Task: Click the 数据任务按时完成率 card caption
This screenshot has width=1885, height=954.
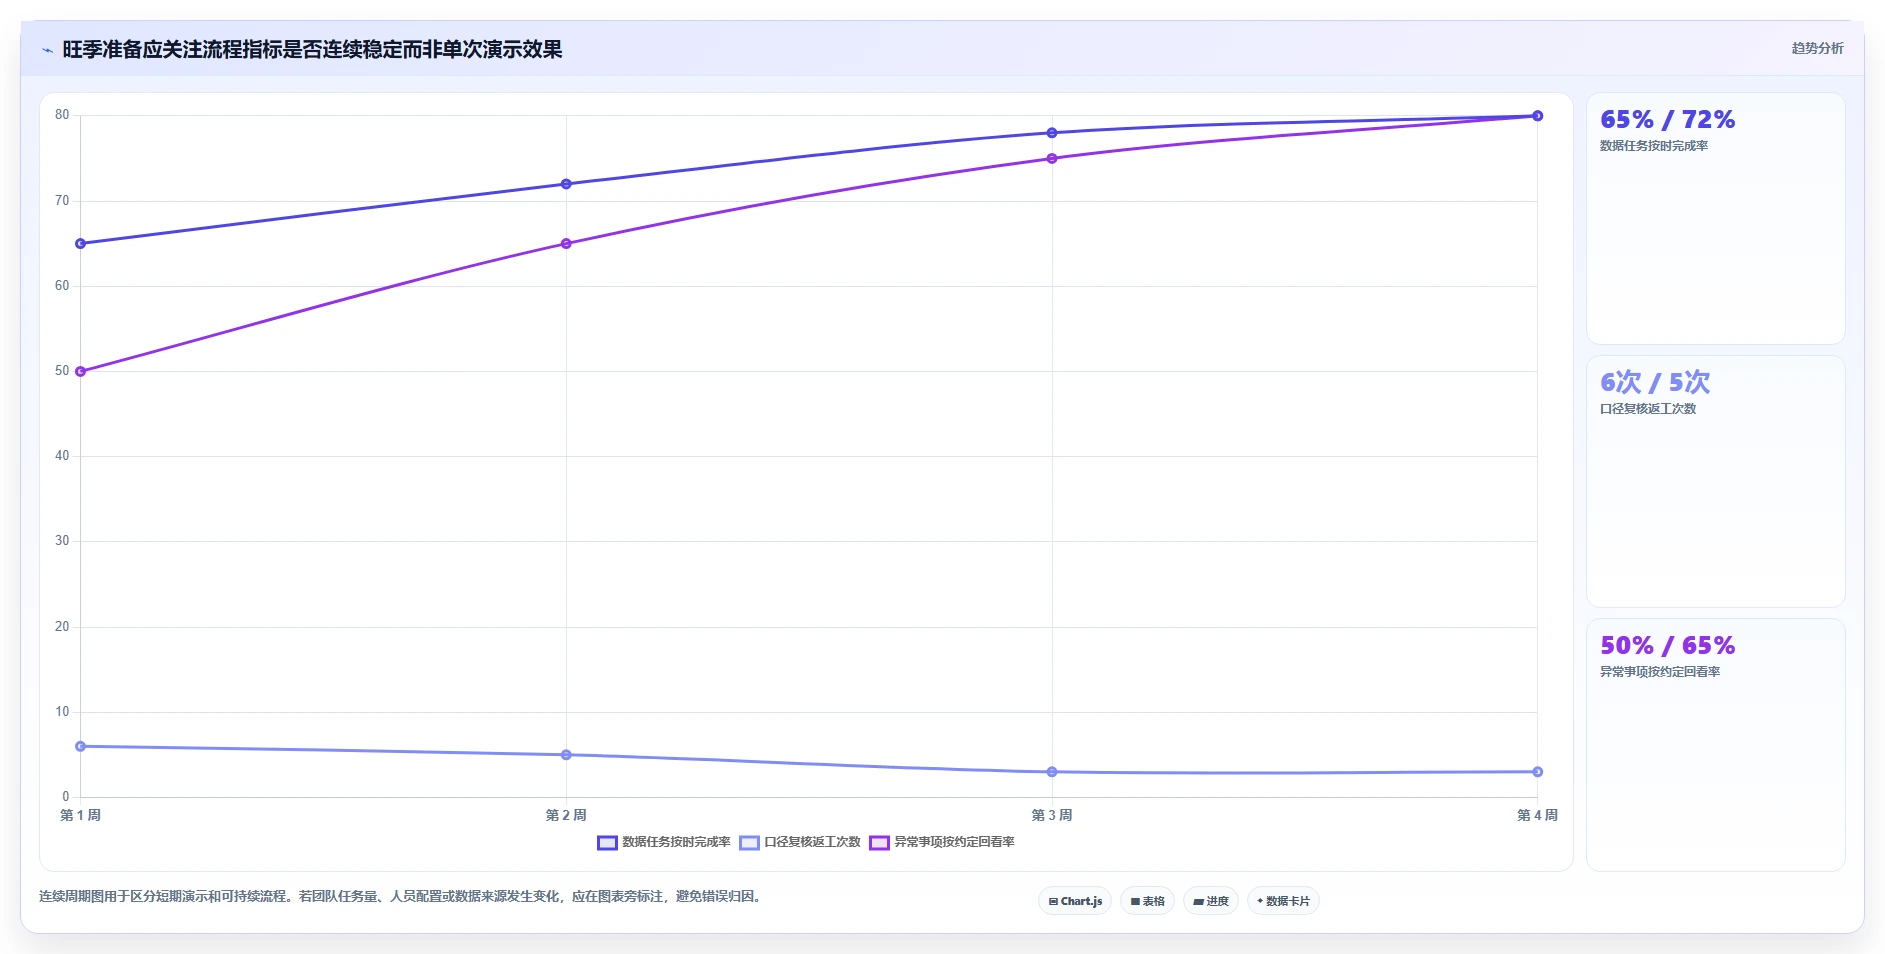Action: (1654, 146)
